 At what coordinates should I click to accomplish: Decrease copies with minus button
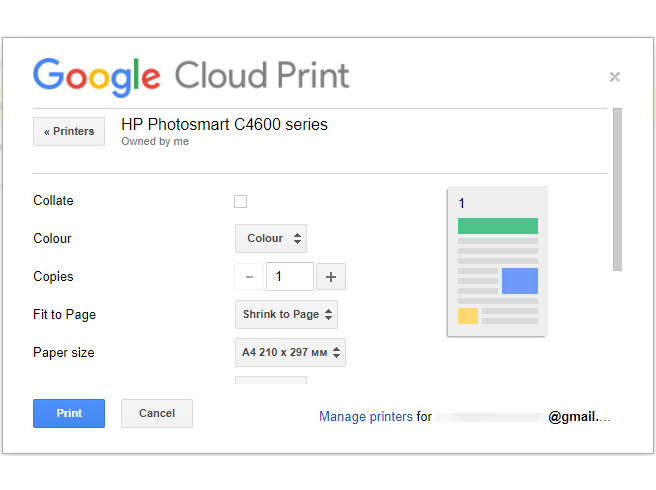[x=249, y=277]
